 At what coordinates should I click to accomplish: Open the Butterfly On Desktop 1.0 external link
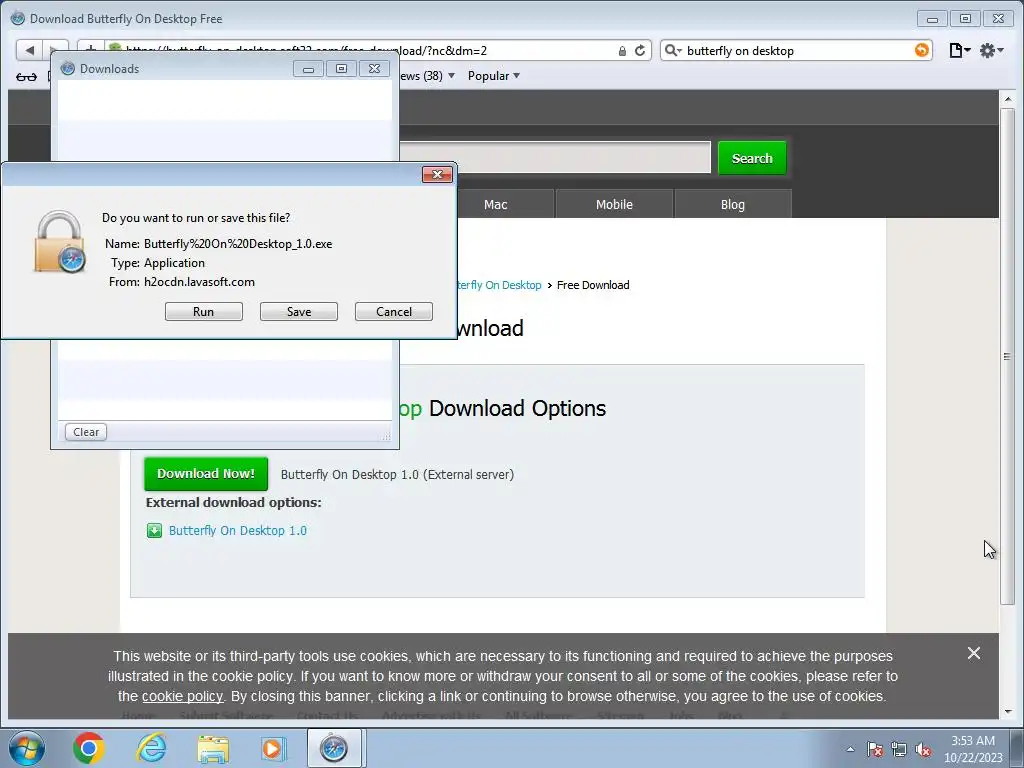[238, 530]
